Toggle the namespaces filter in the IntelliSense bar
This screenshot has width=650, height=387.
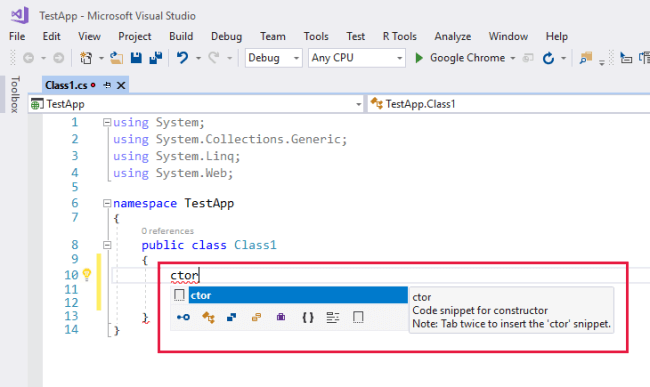coord(308,317)
